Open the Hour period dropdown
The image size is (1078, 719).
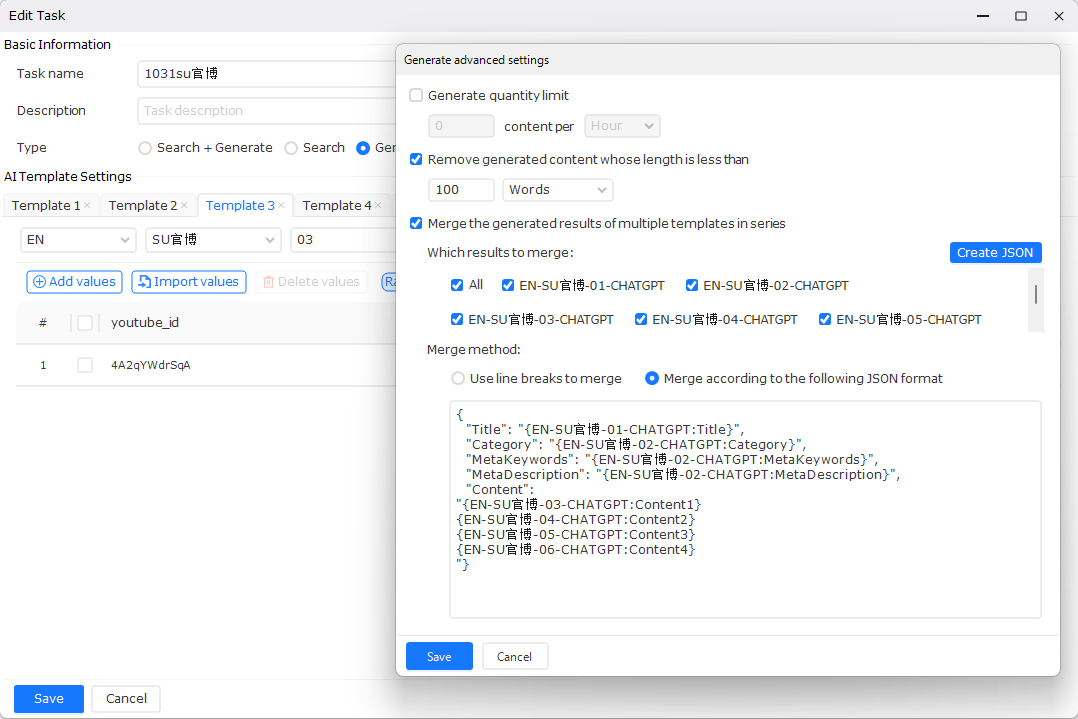point(622,126)
